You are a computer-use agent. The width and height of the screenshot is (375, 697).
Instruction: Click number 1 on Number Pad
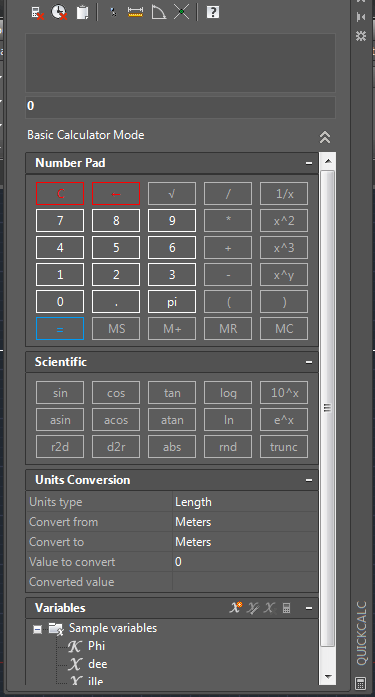click(x=60, y=275)
